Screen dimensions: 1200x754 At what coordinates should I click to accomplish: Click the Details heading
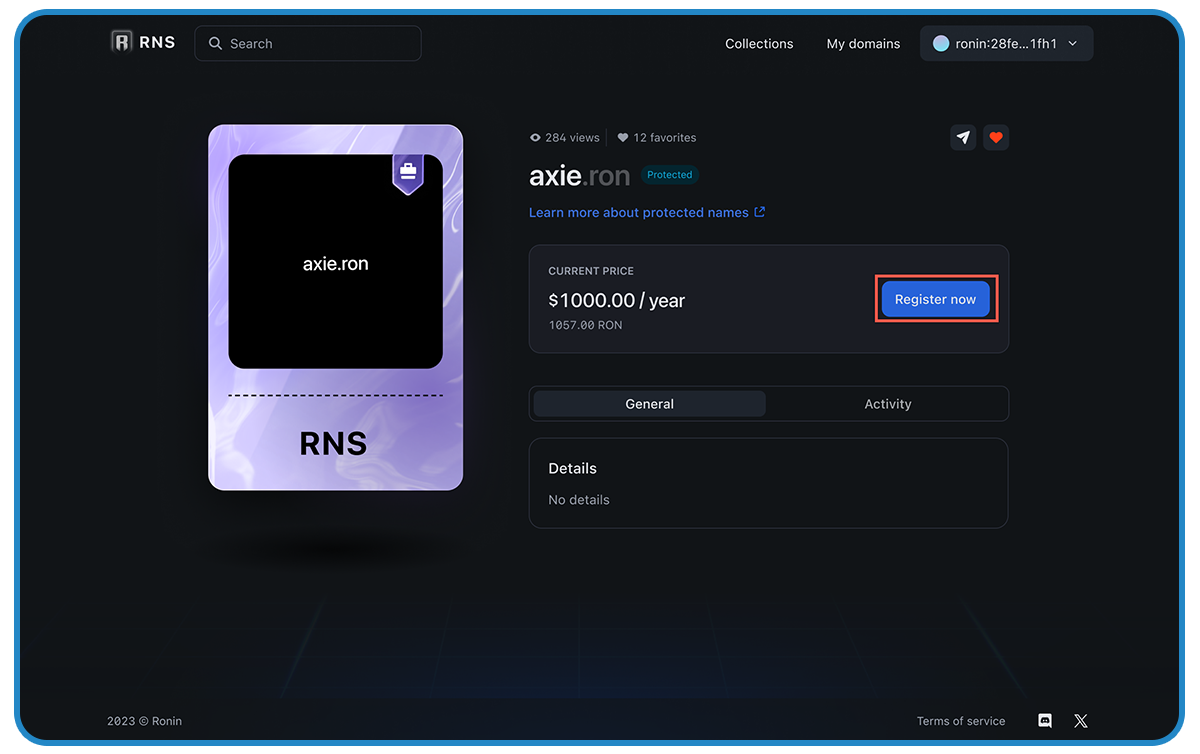[x=573, y=468]
